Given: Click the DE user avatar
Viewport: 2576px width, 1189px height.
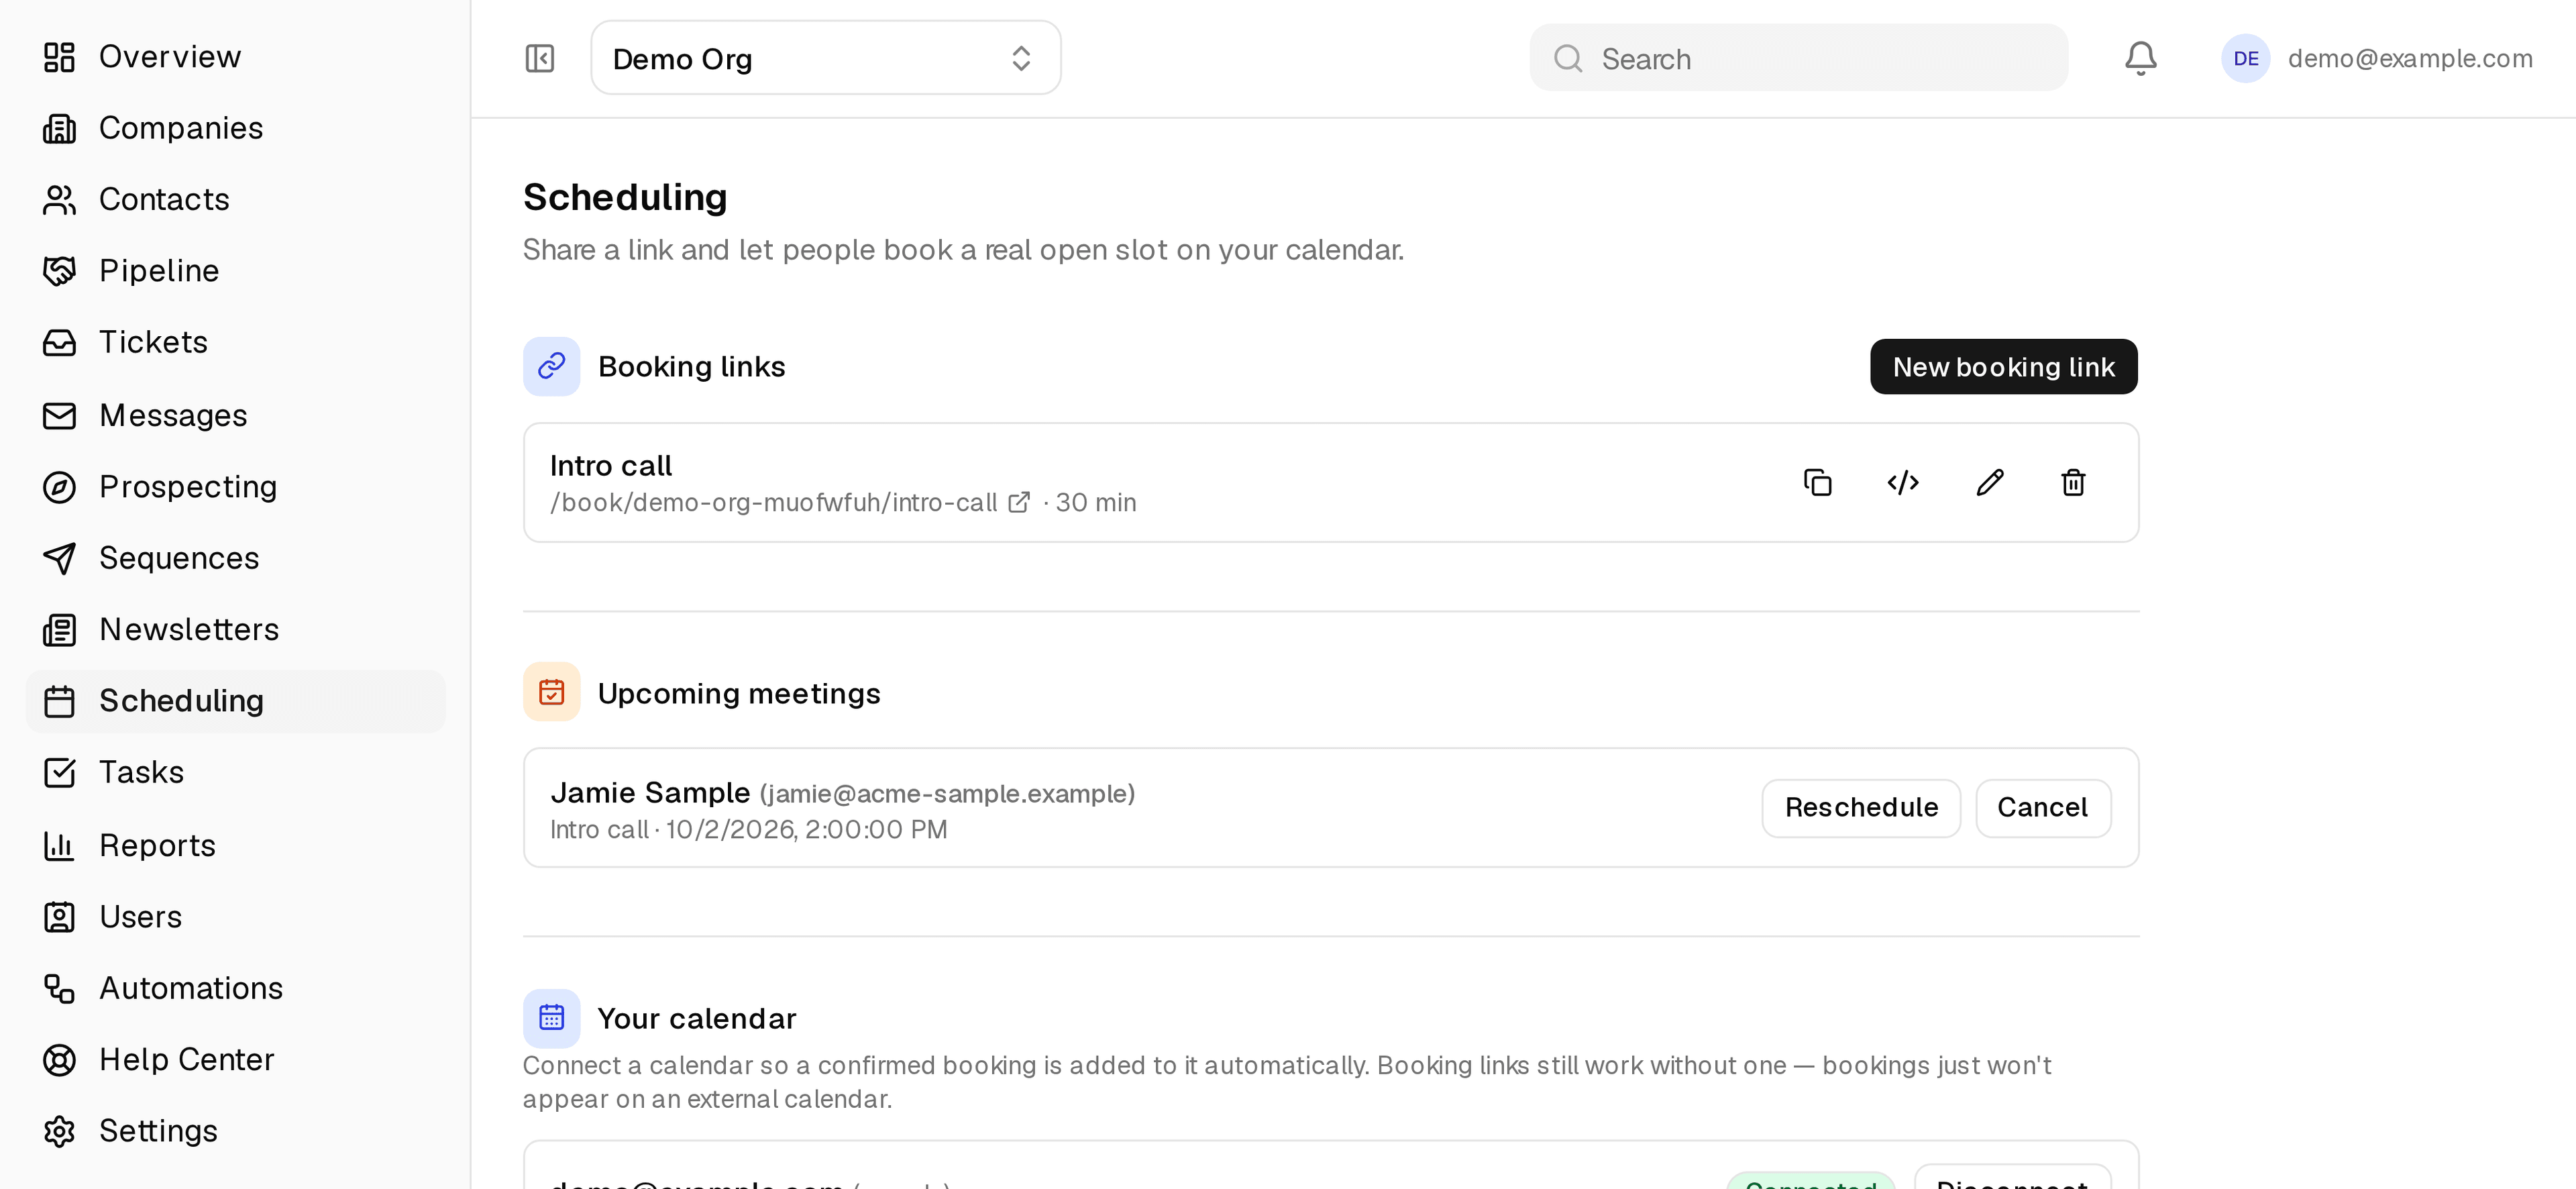Looking at the screenshot, I should pyautogui.click(x=2245, y=58).
